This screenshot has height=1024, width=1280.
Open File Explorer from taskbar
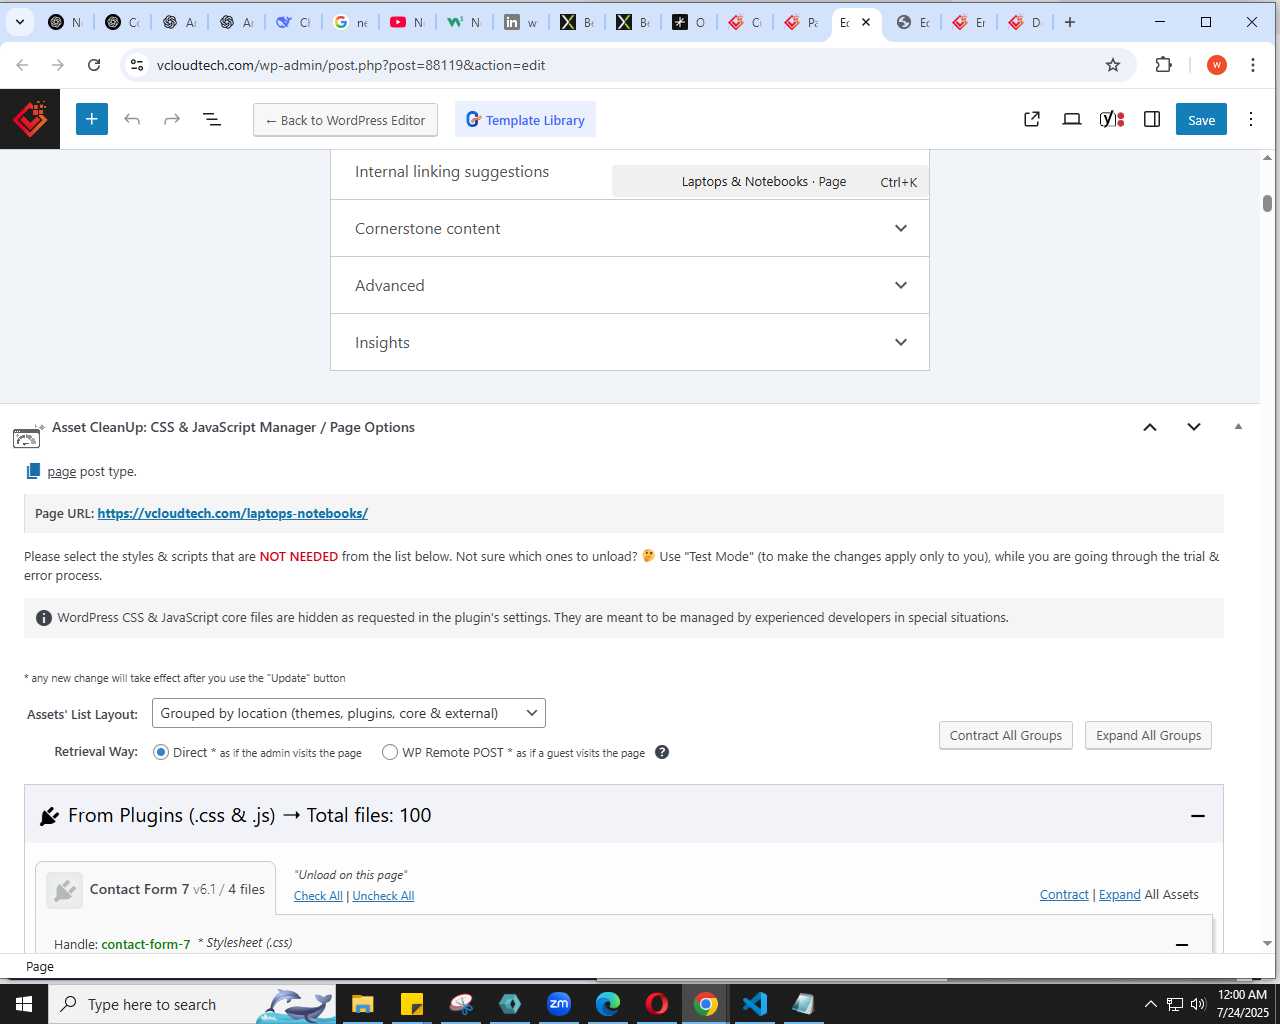[x=362, y=1004]
